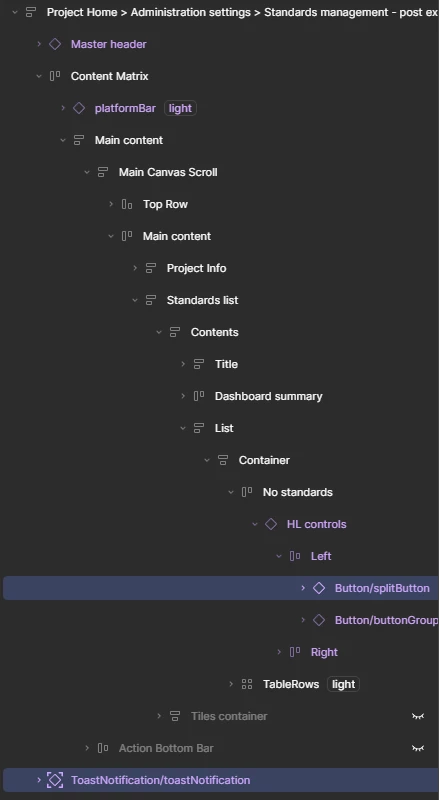Click the Master header component diamond icon
The image size is (439, 800).
click(55, 44)
